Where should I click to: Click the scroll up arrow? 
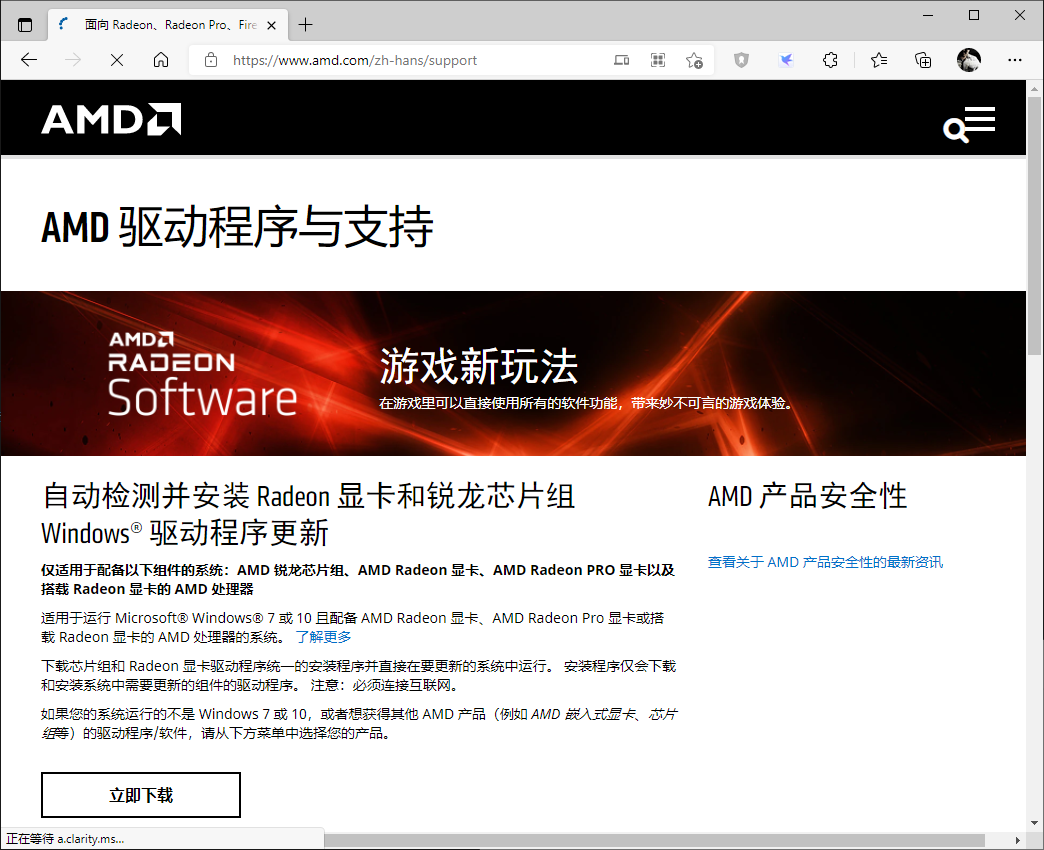(1035, 89)
